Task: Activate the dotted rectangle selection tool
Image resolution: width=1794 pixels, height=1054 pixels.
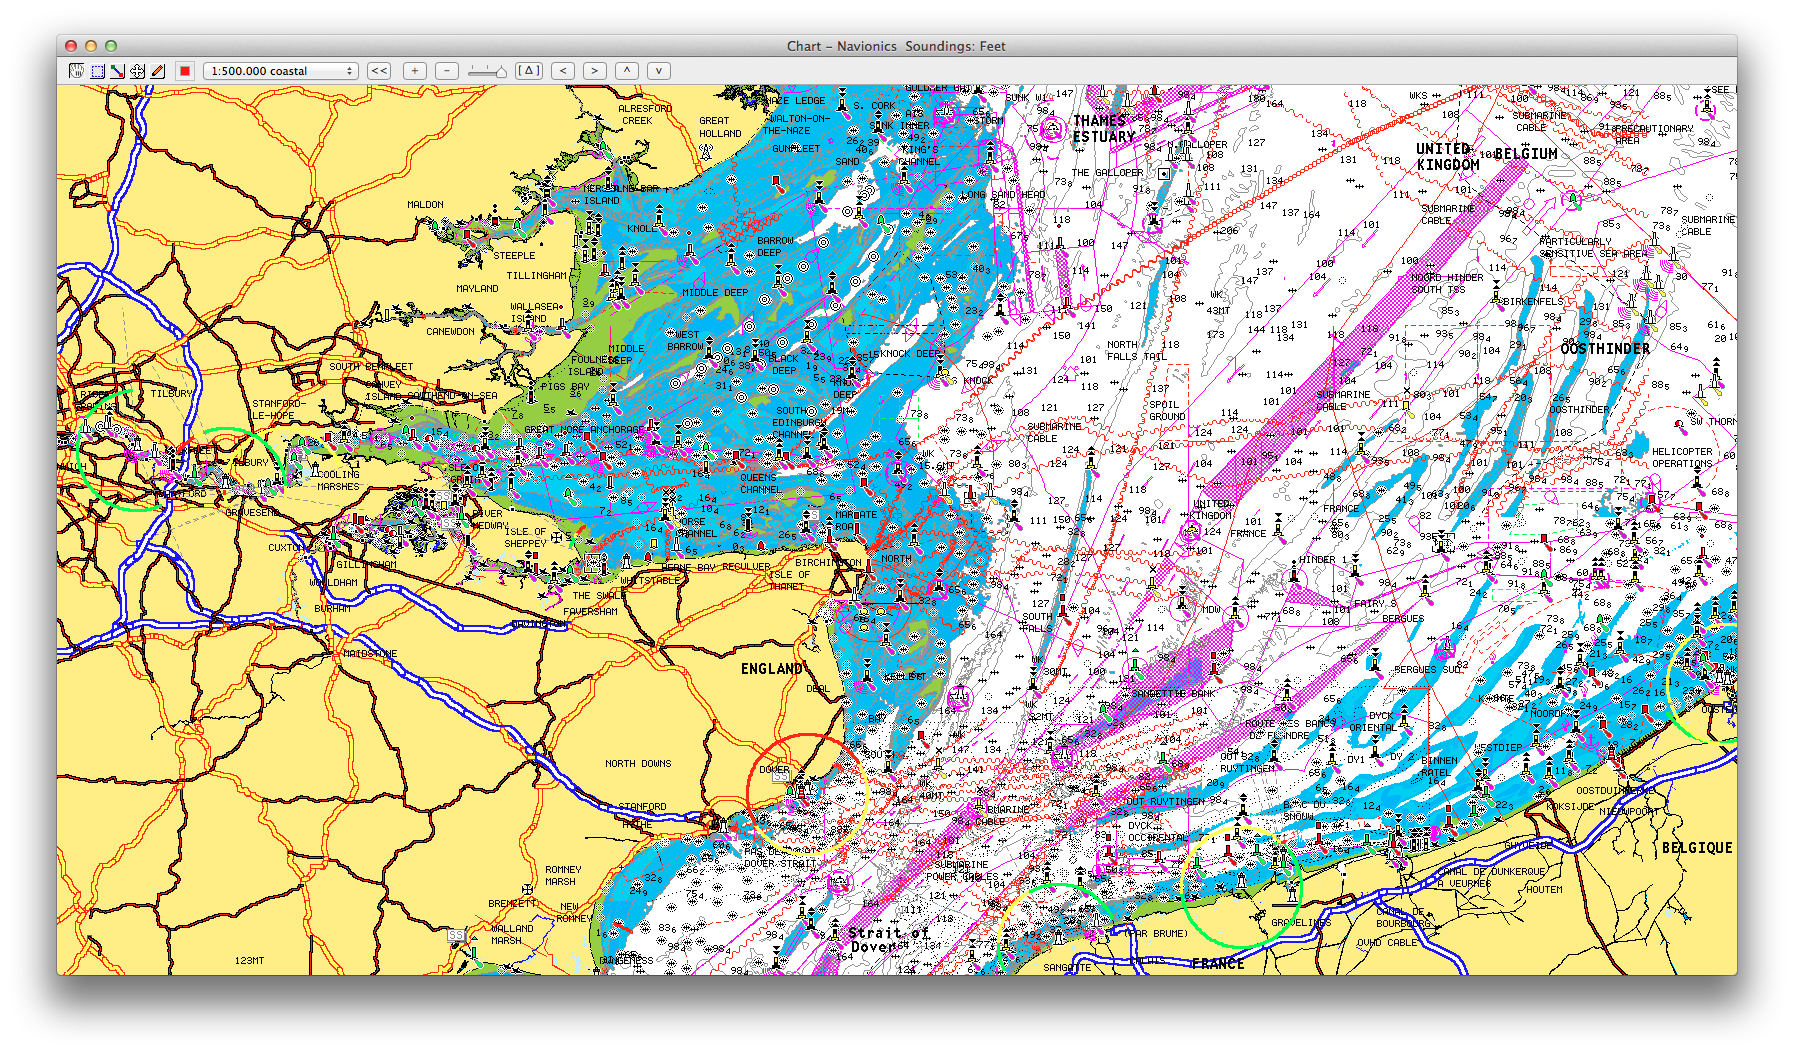Action: [x=97, y=71]
